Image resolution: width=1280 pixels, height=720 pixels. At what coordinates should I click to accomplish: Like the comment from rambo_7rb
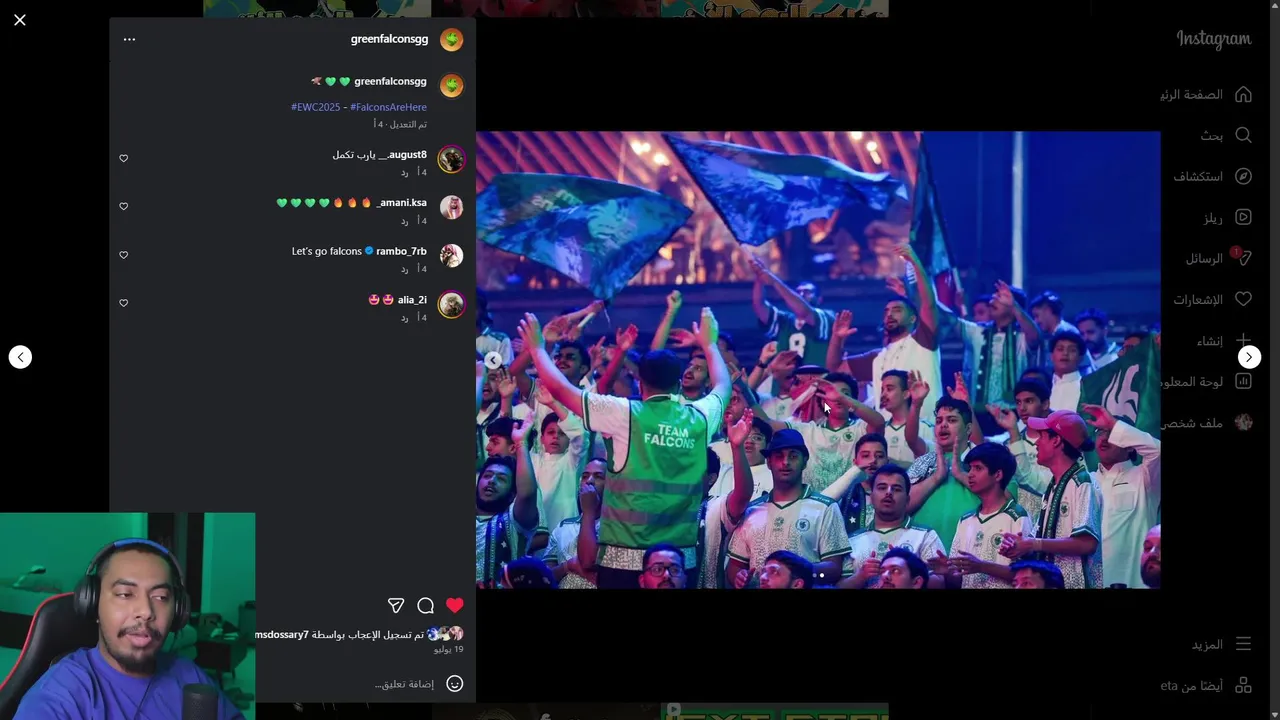[x=124, y=255]
